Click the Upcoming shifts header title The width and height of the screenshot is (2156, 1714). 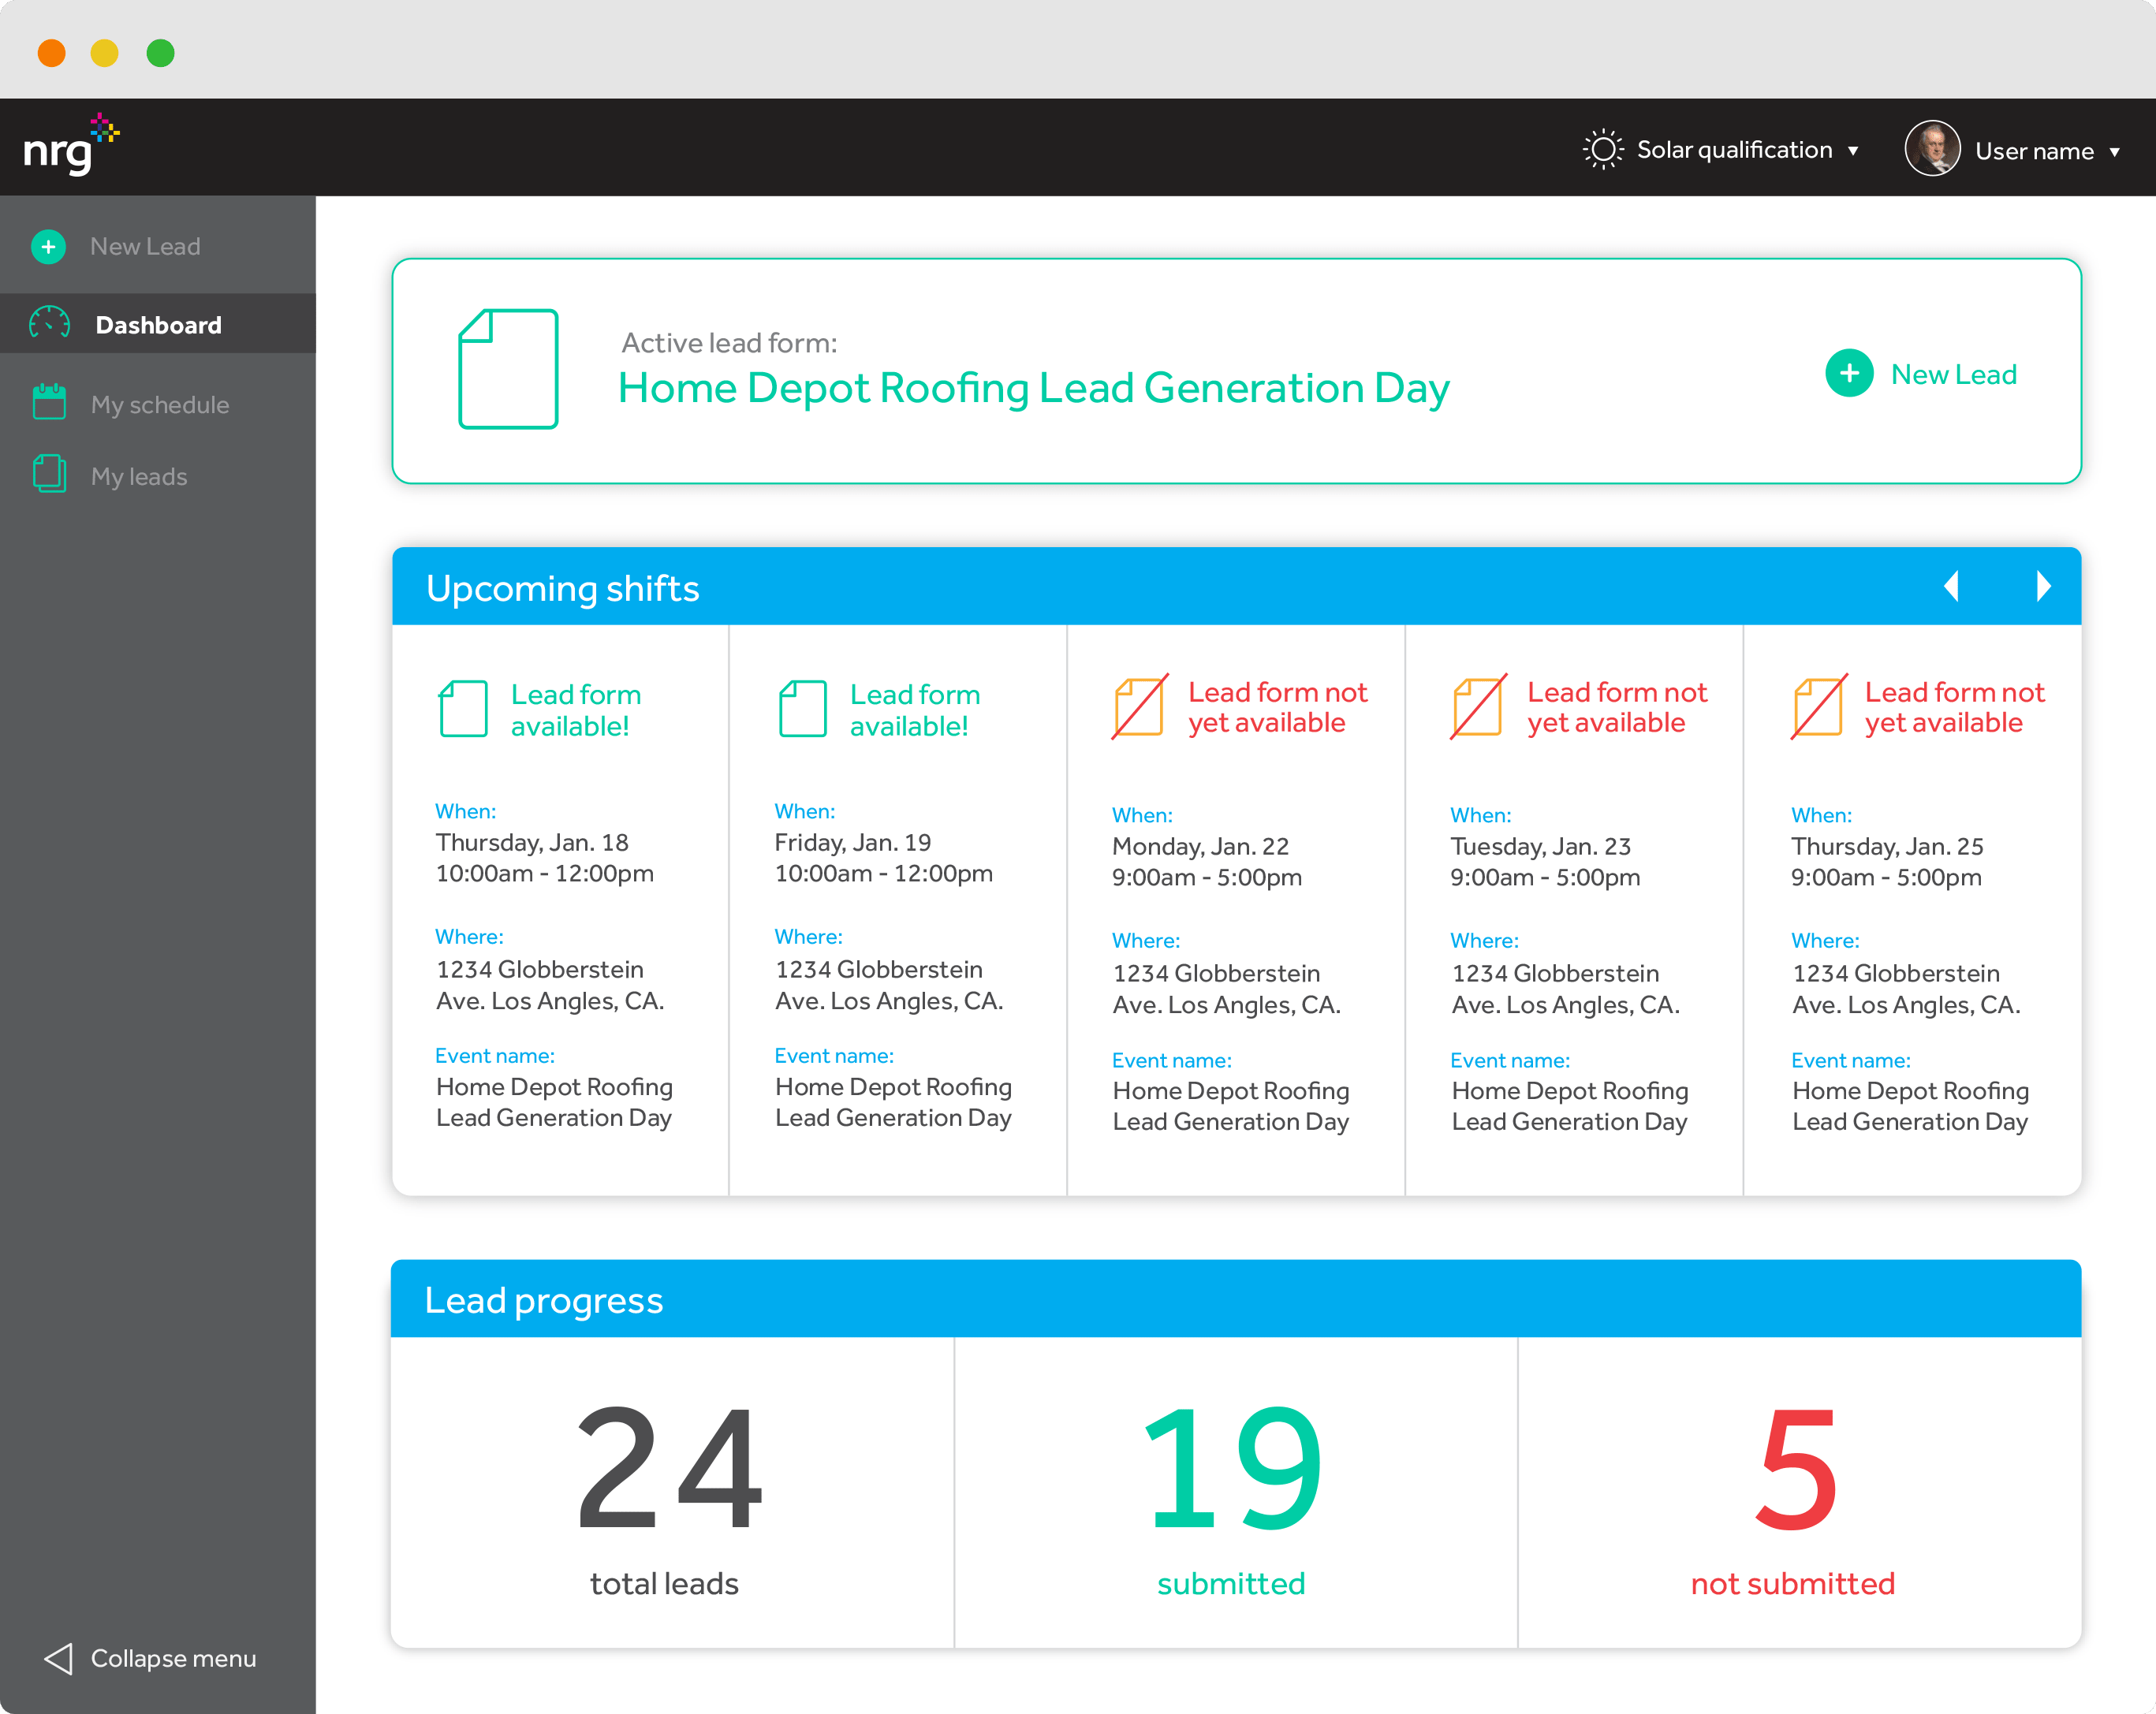click(x=562, y=588)
